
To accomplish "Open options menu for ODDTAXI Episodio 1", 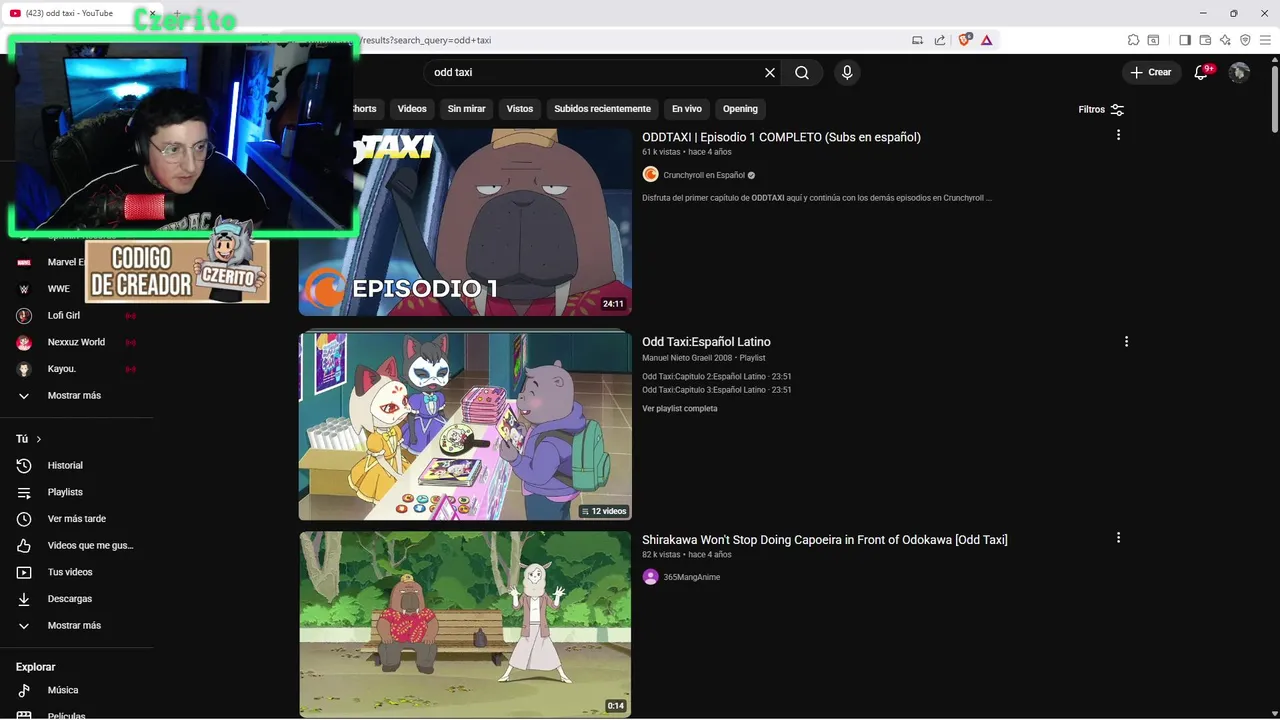I will [x=1118, y=135].
